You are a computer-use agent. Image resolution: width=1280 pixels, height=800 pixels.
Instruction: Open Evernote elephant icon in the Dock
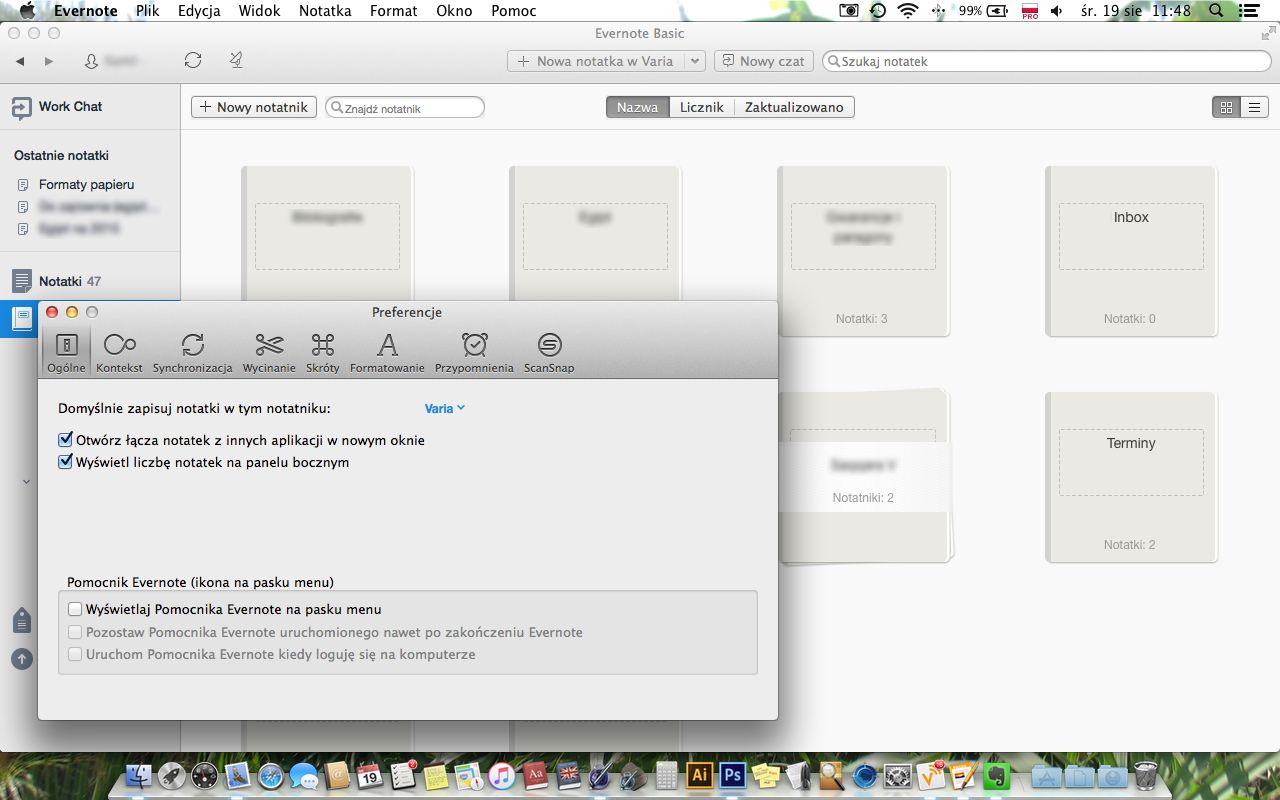tap(995, 775)
